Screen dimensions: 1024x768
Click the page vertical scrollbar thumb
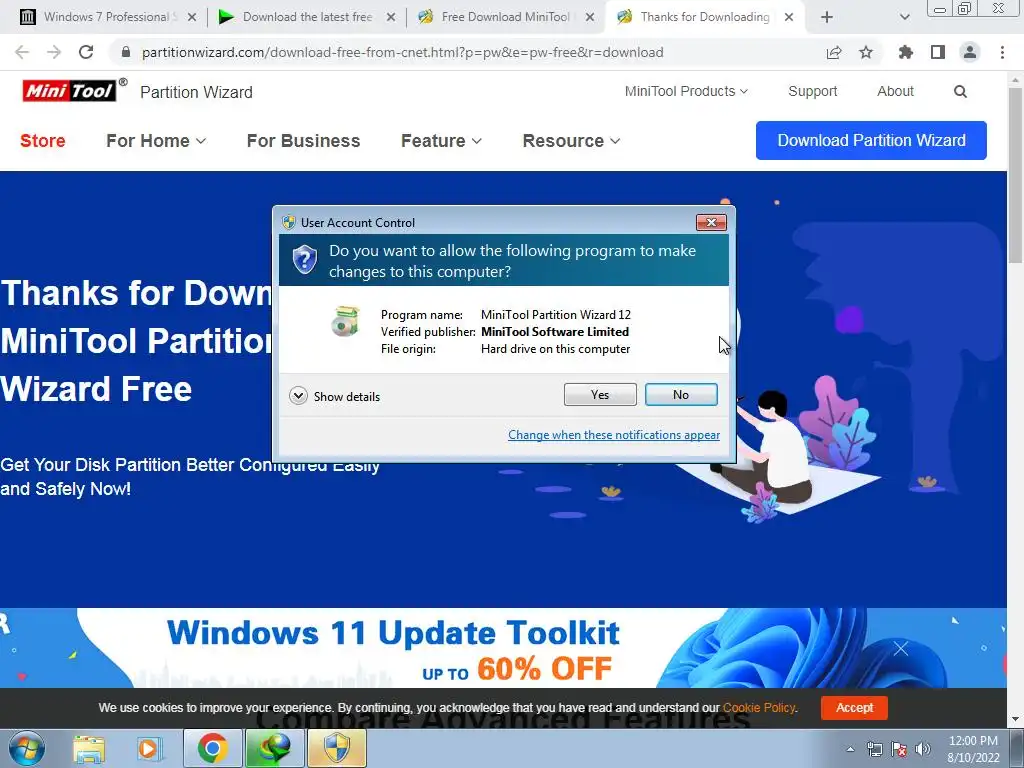(1016, 174)
